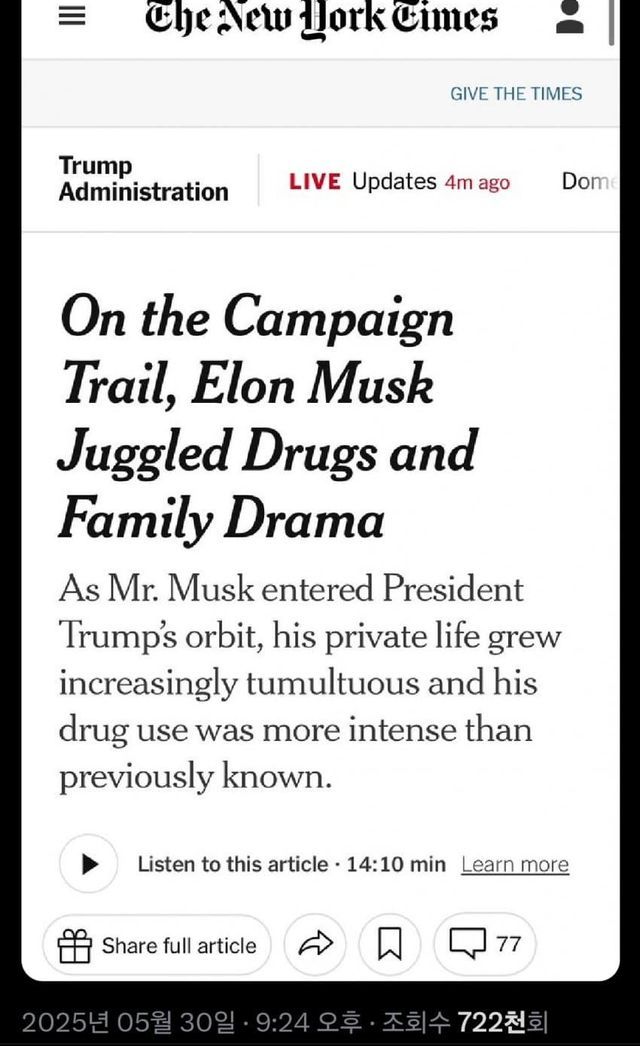Open the 77 comments
Screen dimensions: 640x1046
click(485, 945)
